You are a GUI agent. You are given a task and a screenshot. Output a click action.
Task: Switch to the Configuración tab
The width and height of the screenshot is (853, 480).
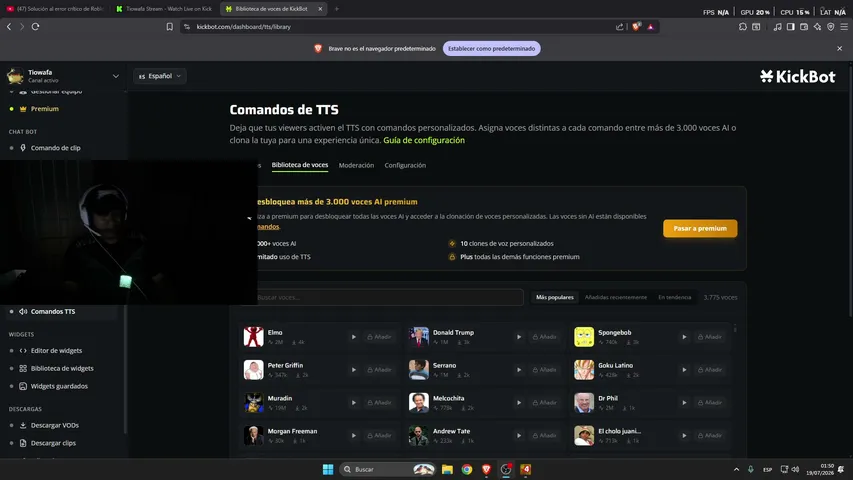405,165
